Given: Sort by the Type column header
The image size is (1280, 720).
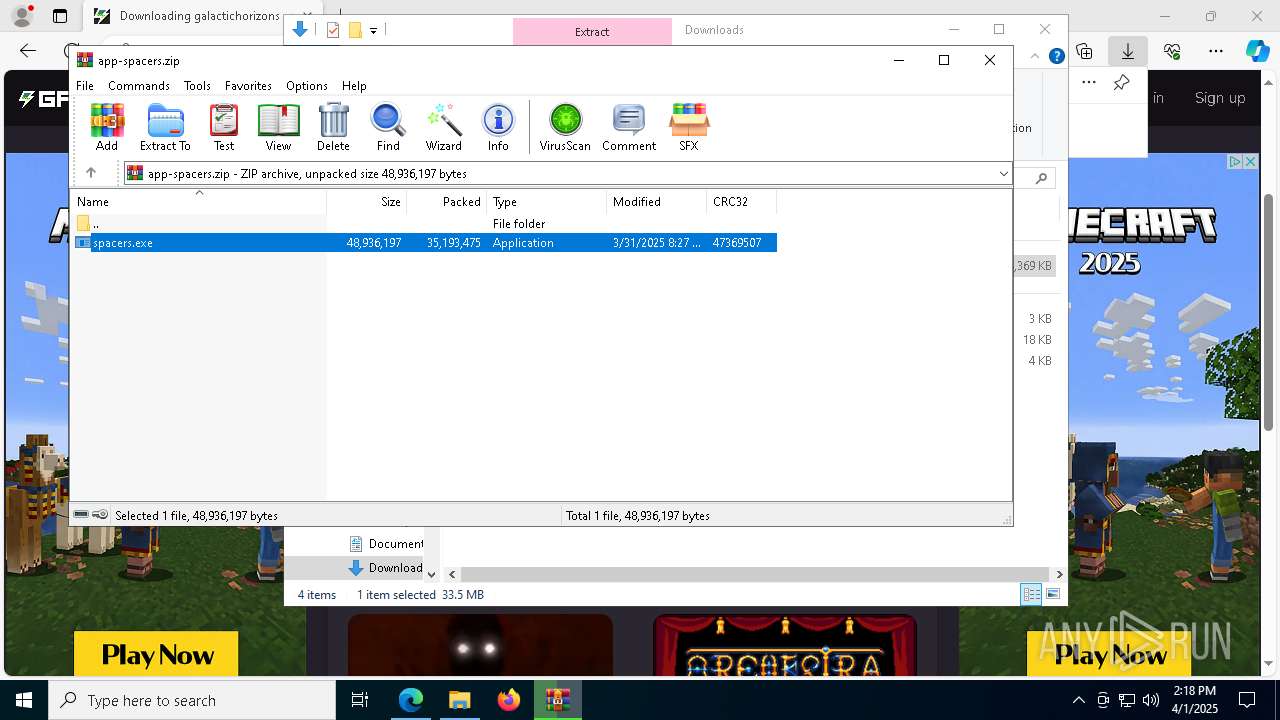Looking at the screenshot, I should pos(547,202).
